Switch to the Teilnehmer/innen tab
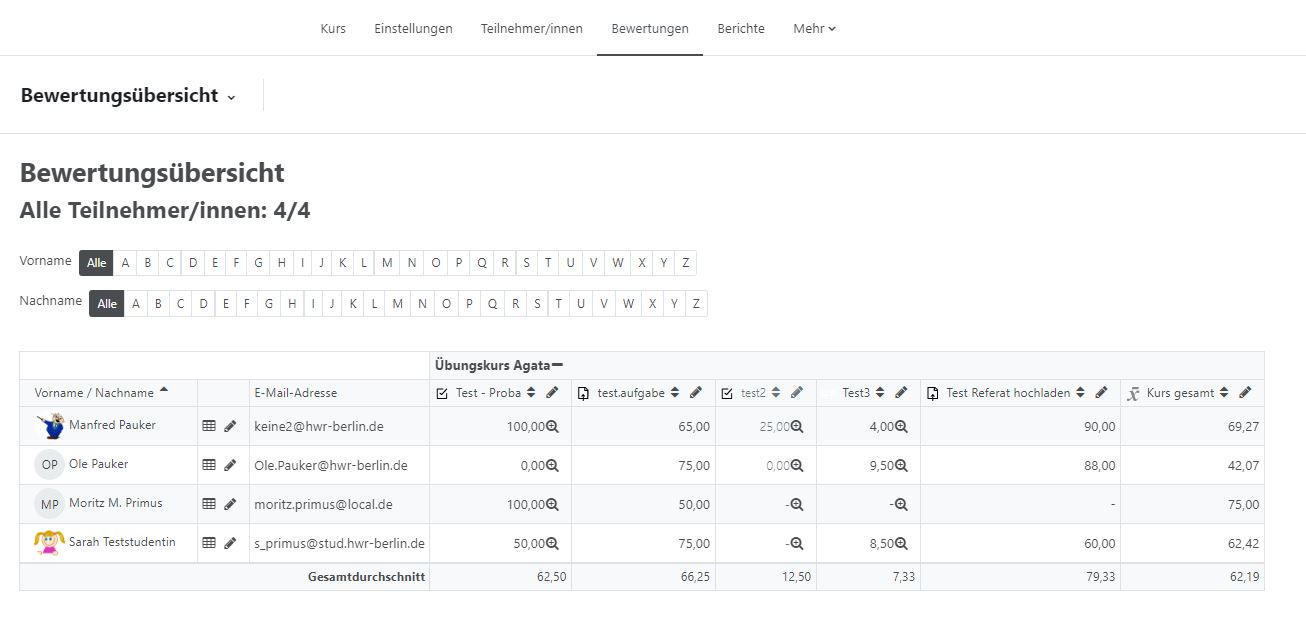The height and width of the screenshot is (637, 1306). 531,28
